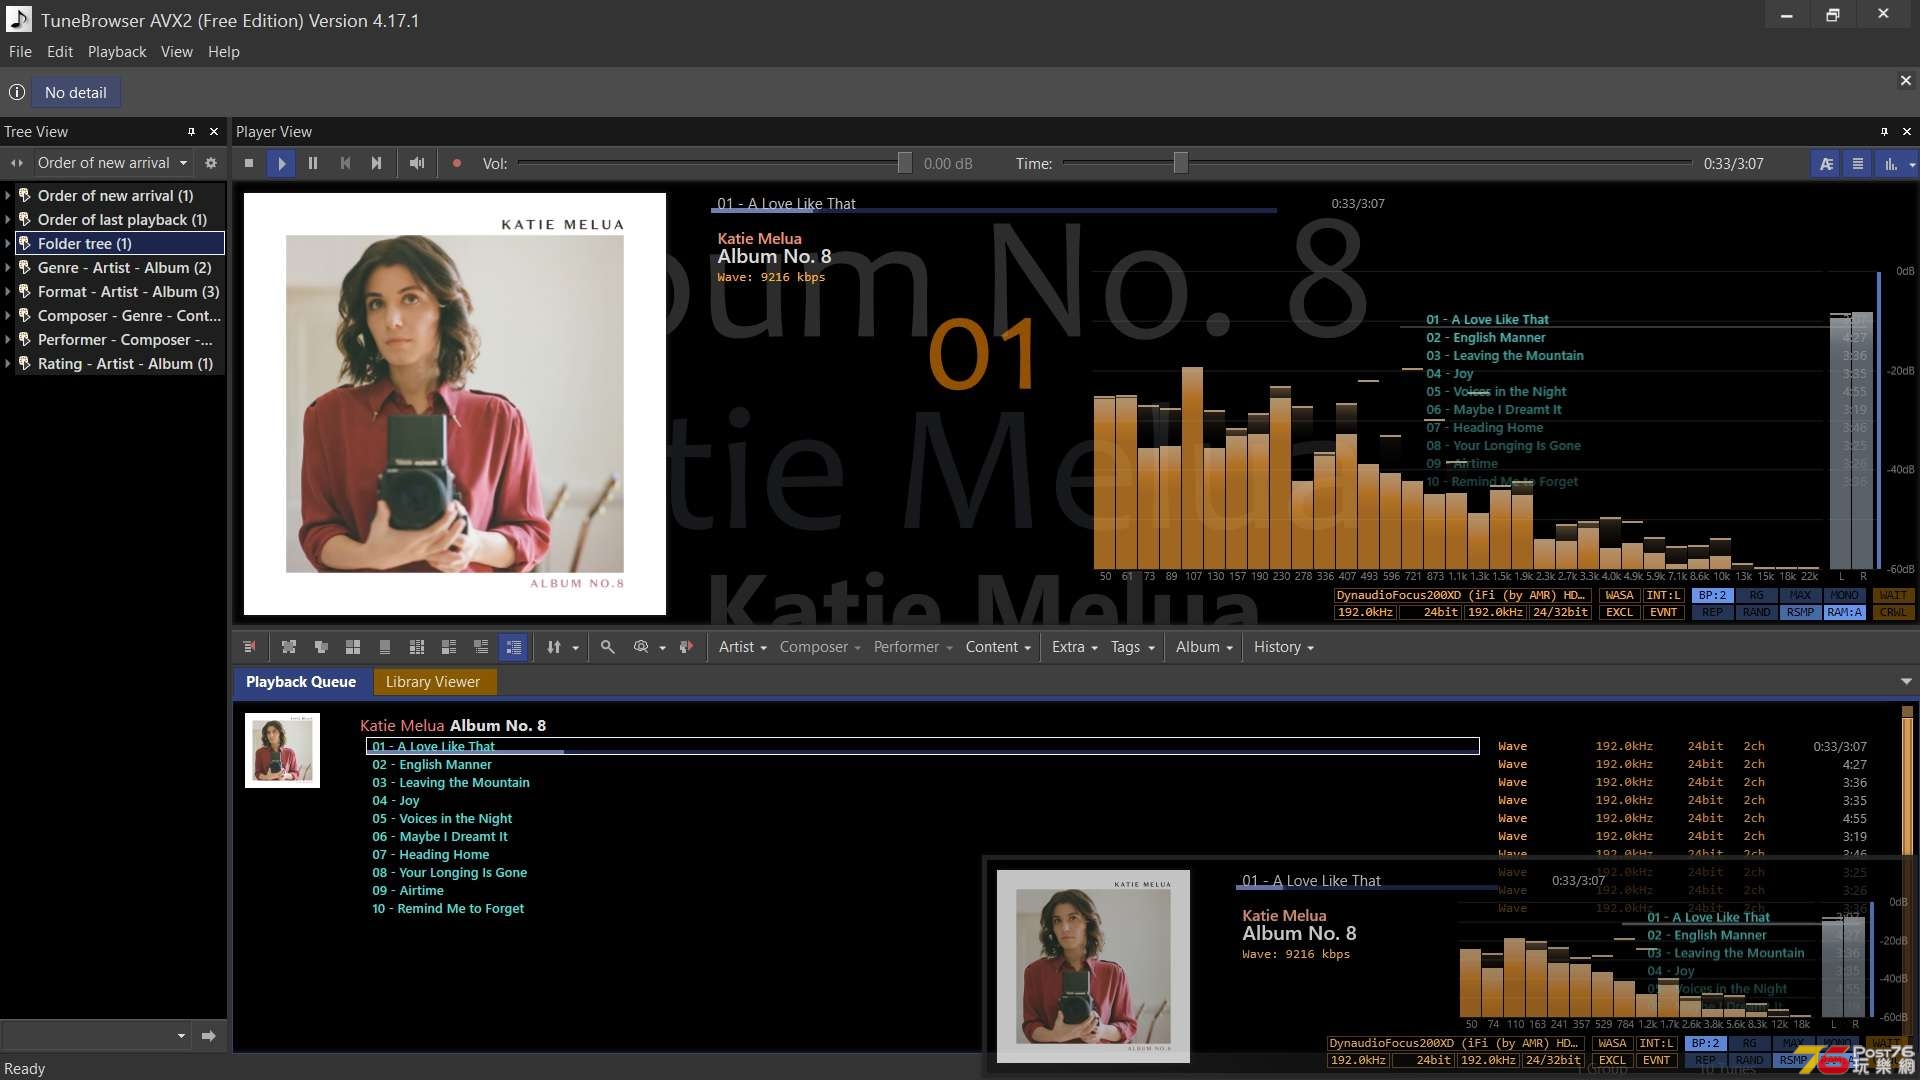This screenshot has width=1920, height=1080.
Task: Click the Time seek slider handle
Action: tap(1181, 163)
